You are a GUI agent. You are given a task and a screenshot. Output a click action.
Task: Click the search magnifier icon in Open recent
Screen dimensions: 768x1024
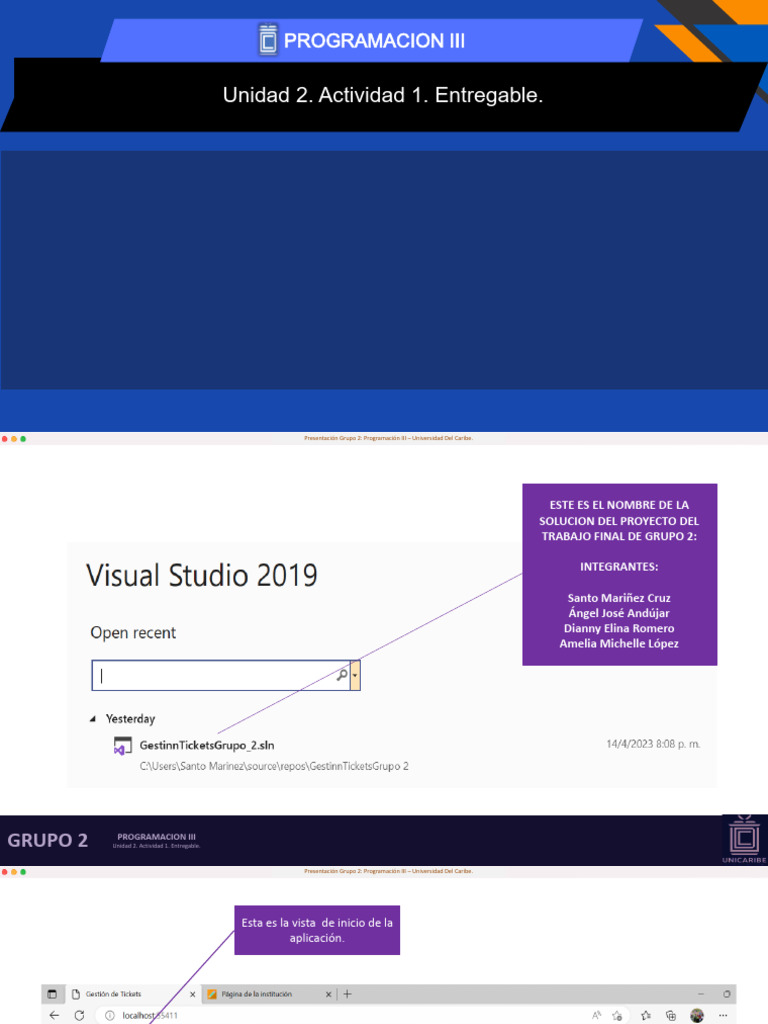[341, 676]
